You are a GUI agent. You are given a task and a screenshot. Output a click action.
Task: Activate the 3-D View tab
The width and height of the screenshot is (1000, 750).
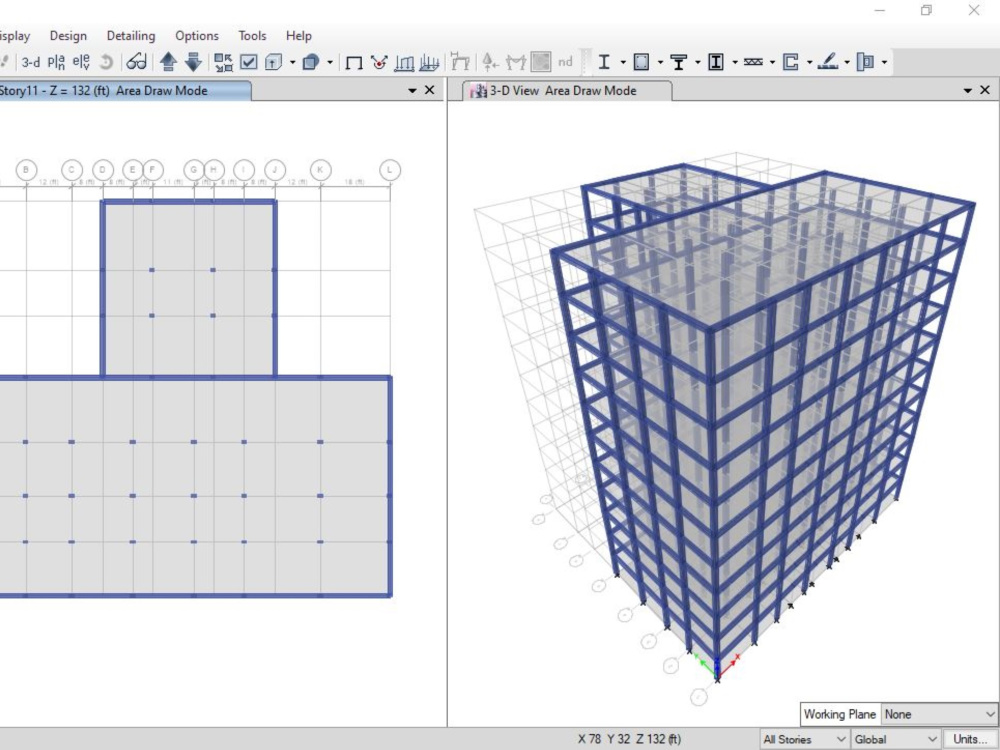tap(566, 91)
